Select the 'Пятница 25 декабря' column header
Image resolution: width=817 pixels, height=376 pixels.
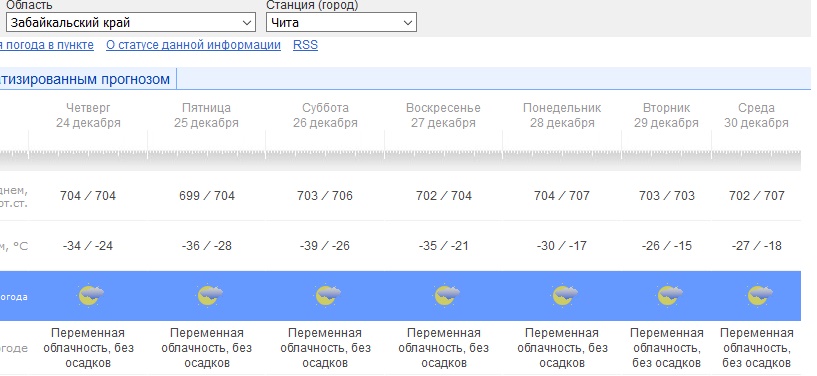pos(206,116)
